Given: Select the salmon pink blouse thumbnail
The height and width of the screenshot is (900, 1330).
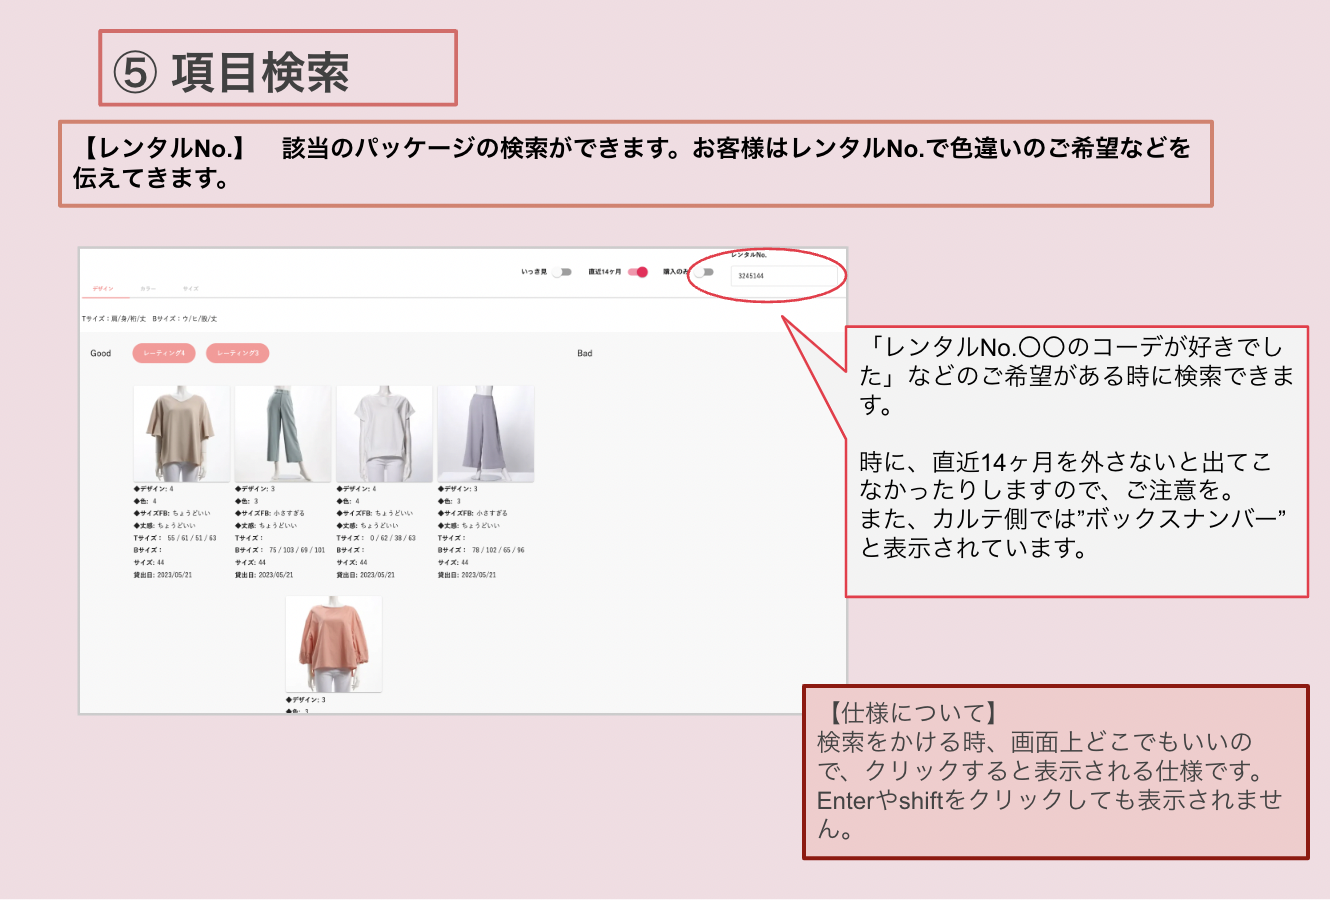Looking at the screenshot, I should 333,643.
